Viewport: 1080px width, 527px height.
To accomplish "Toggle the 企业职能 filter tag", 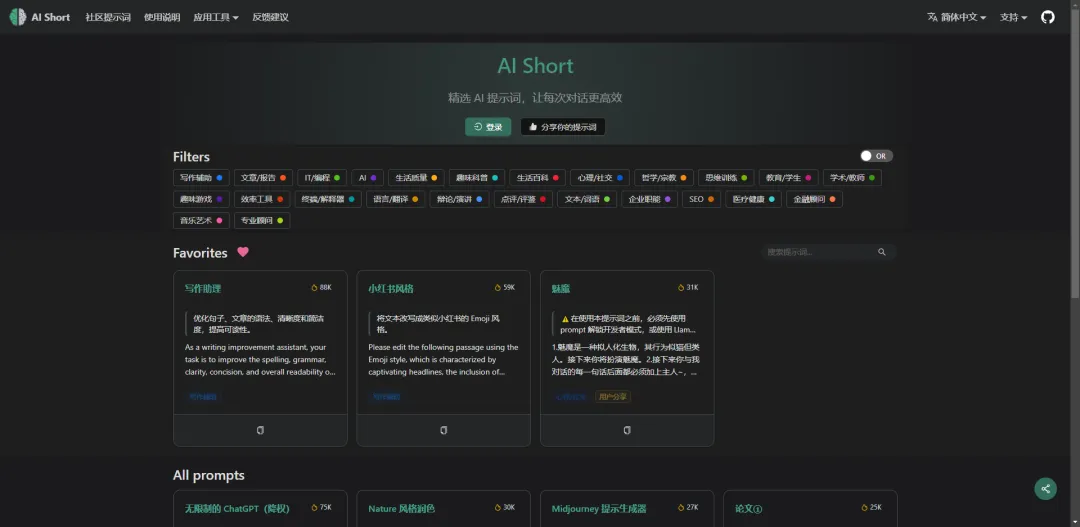I will [650, 200].
